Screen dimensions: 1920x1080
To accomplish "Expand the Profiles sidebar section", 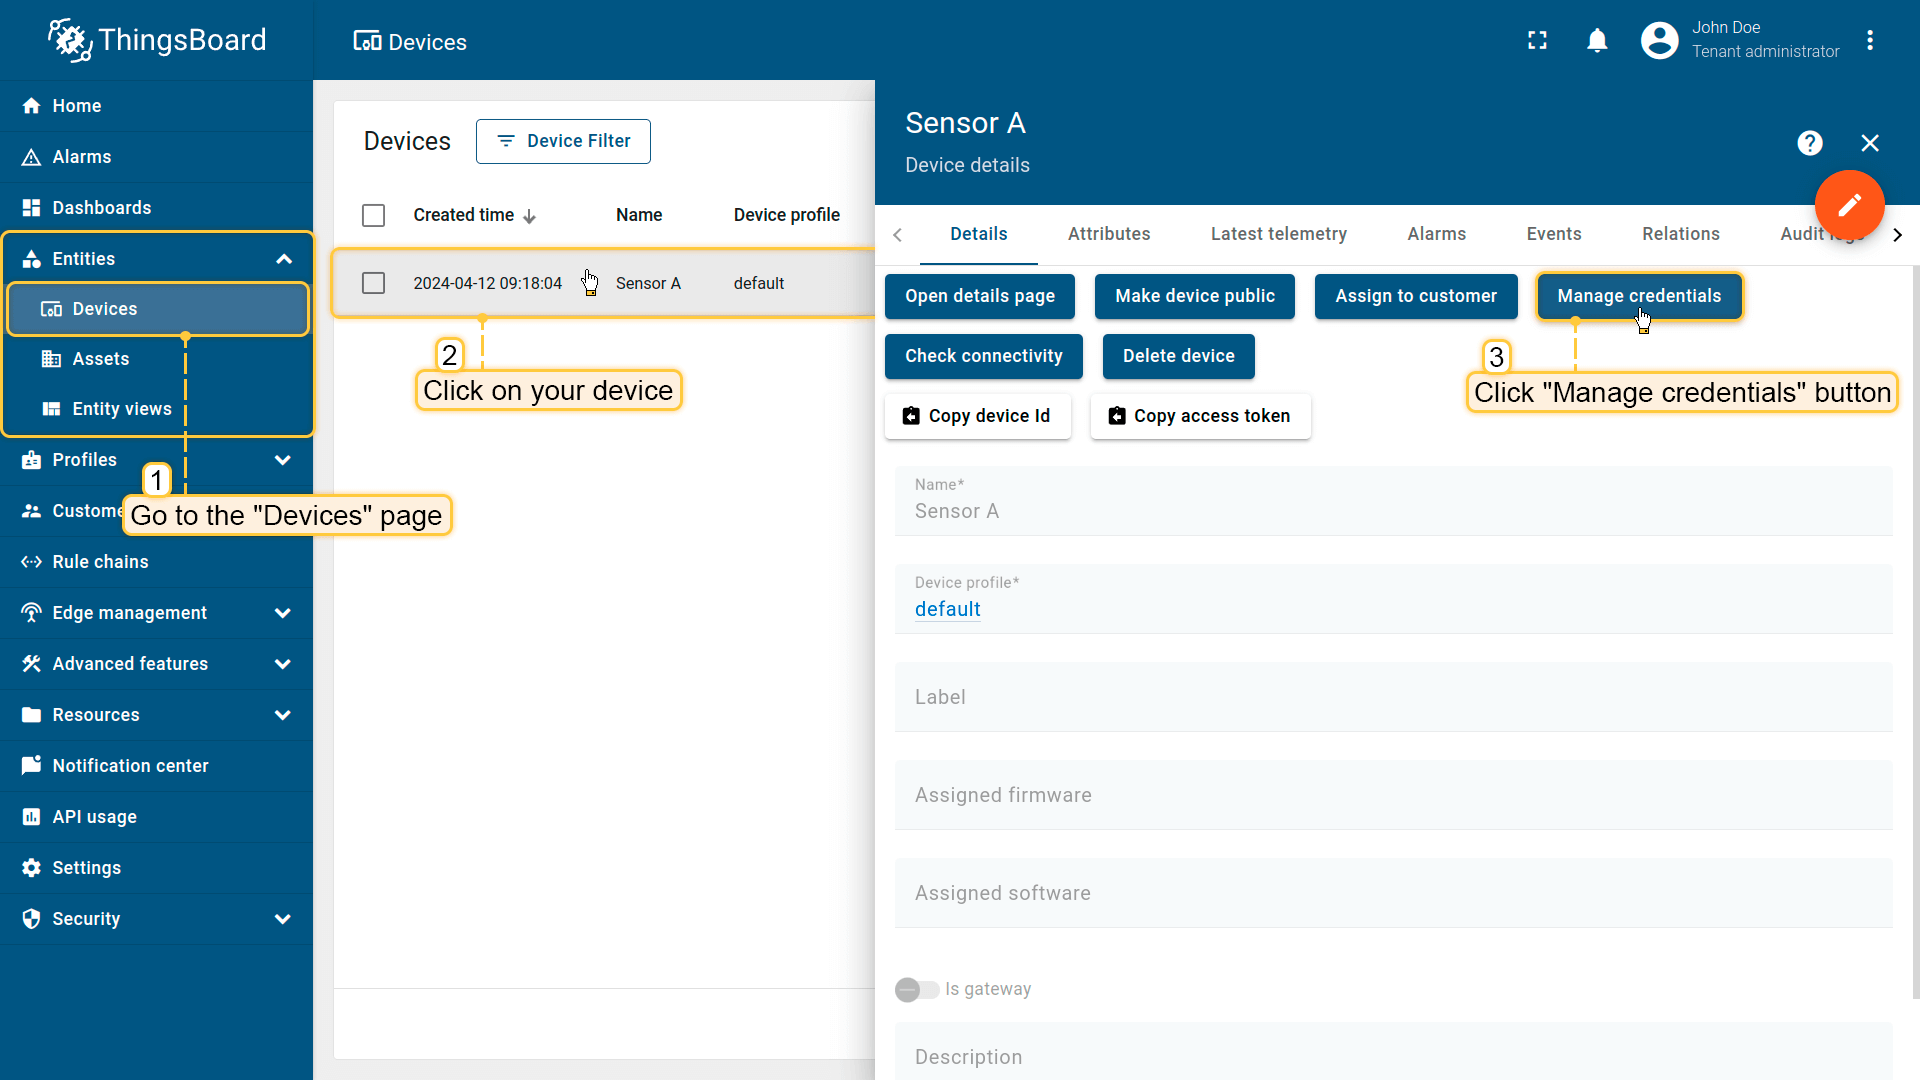I will 283,460.
